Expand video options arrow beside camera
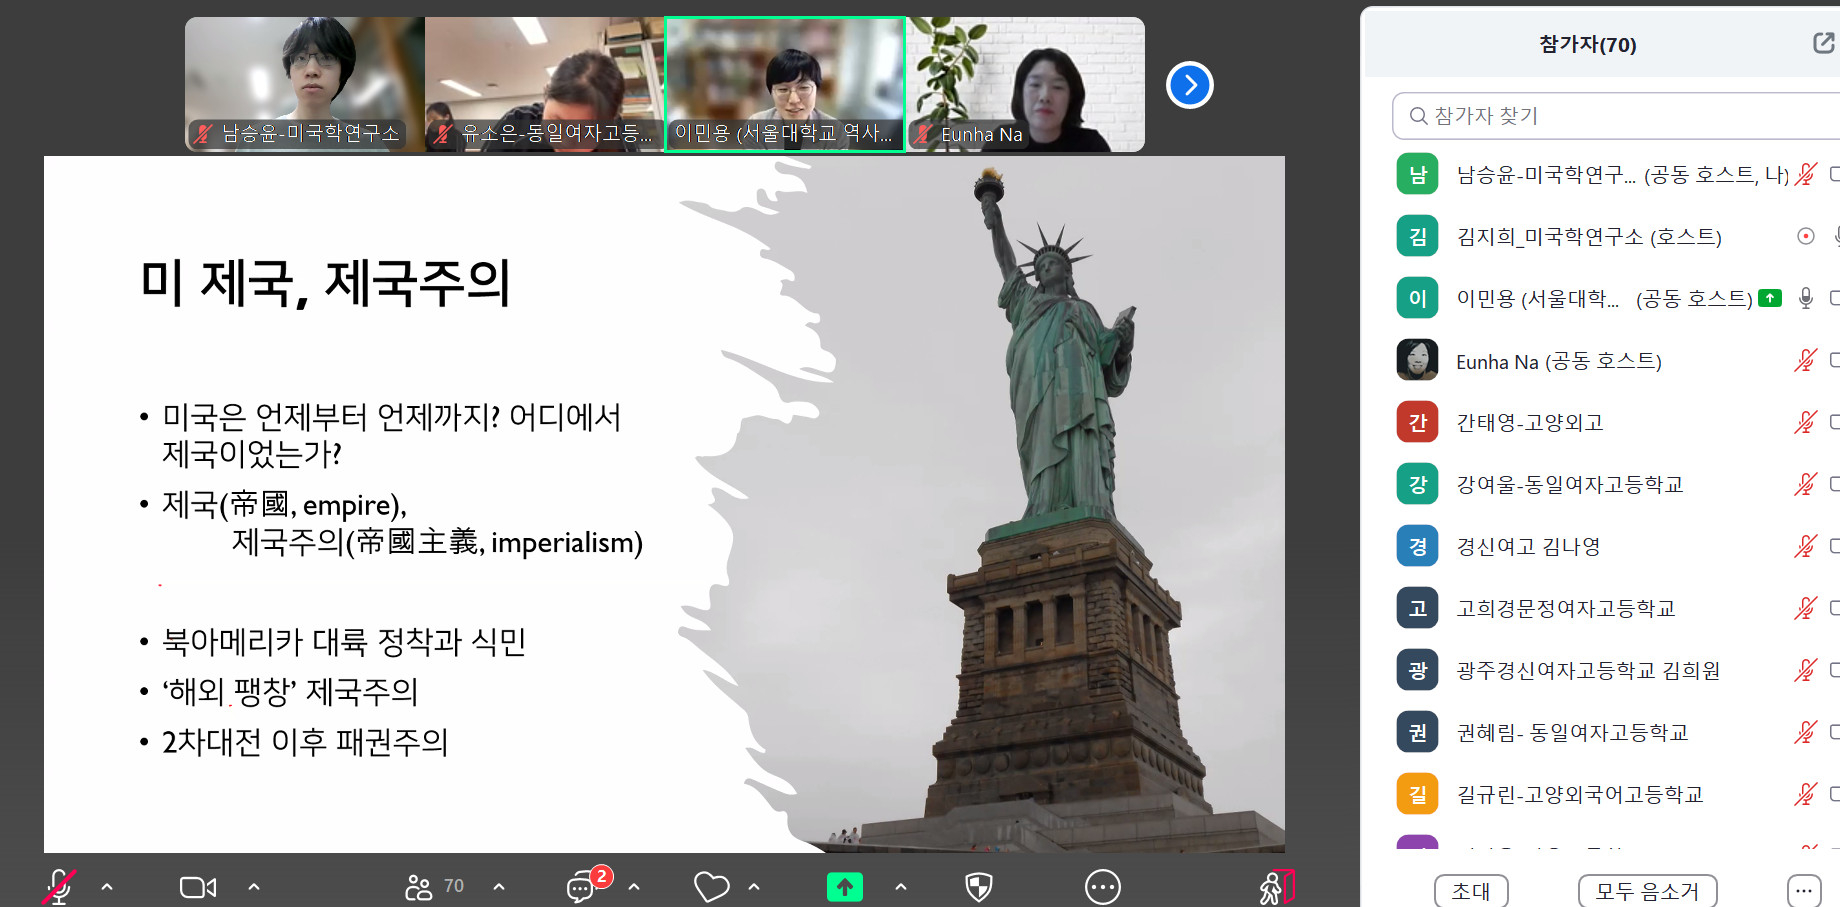Image resolution: width=1840 pixels, height=907 pixels. tap(254, 887)
